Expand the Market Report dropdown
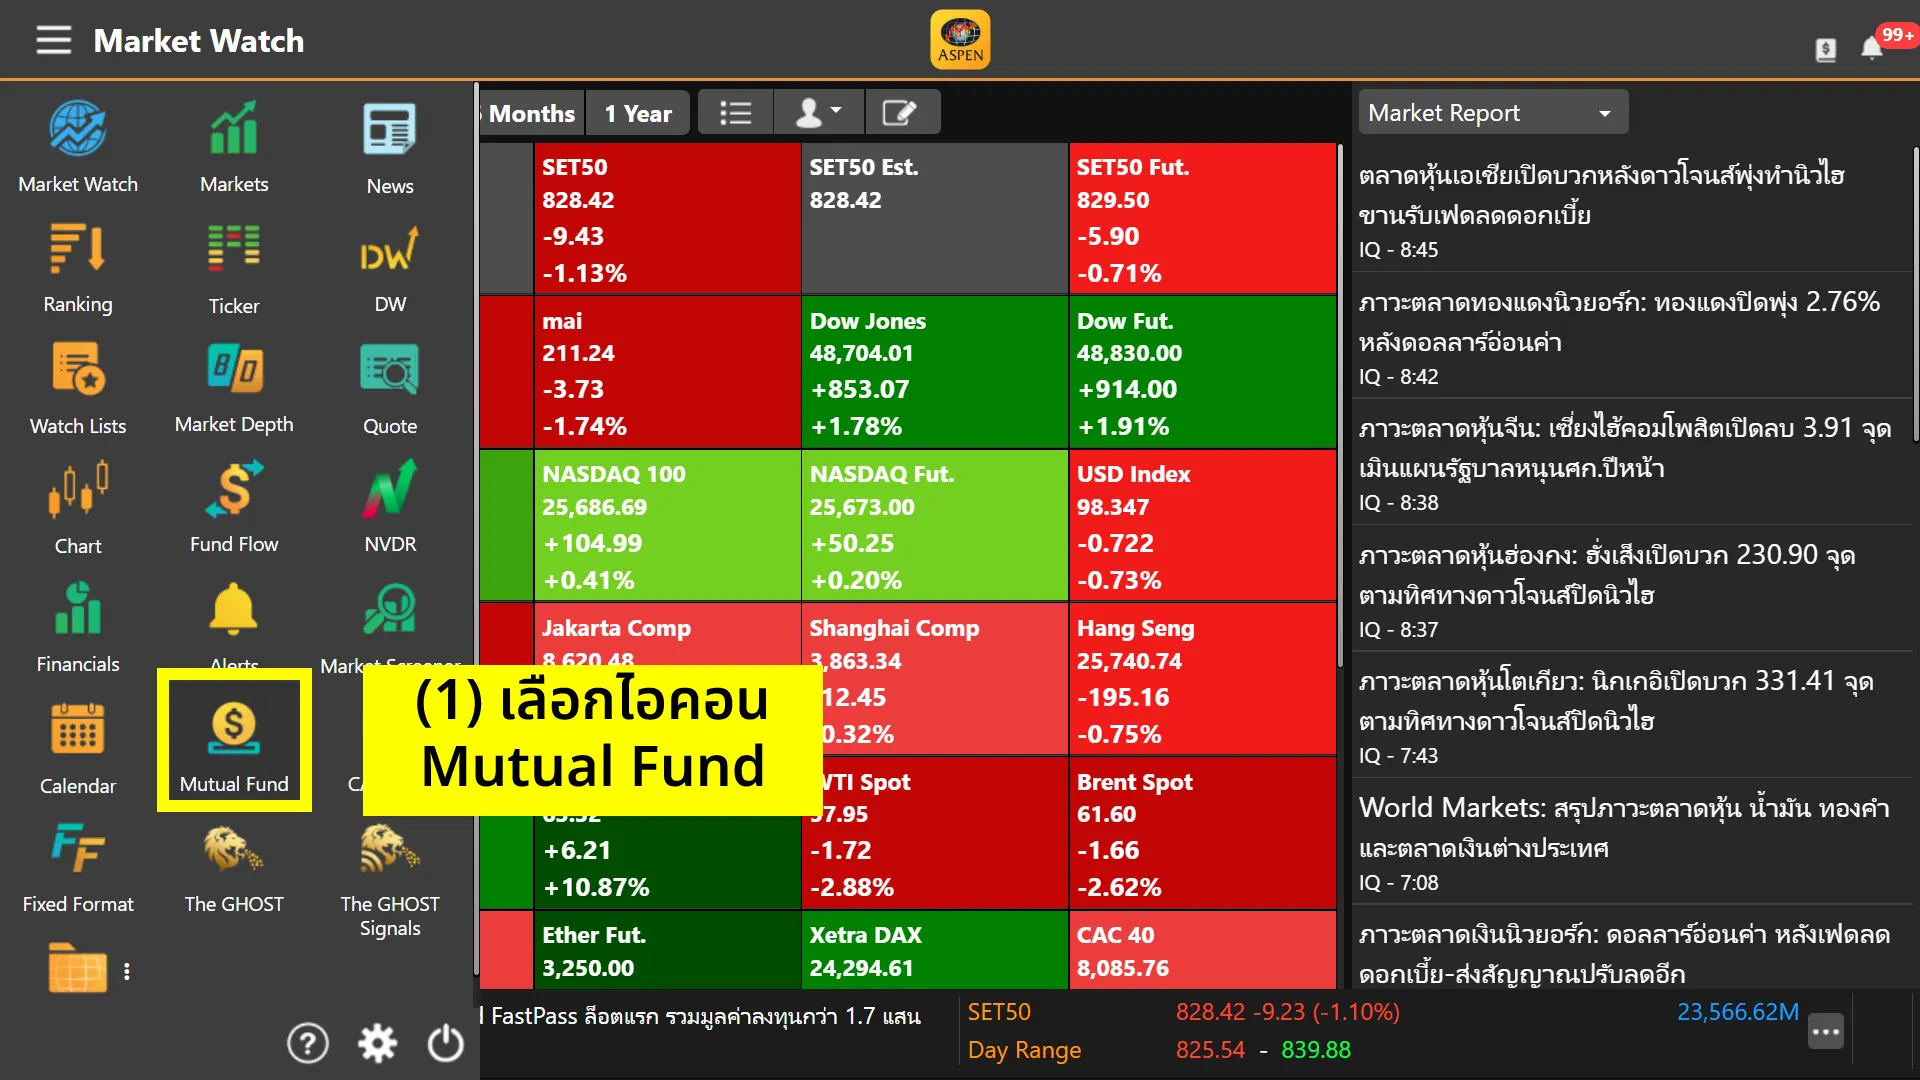 tap(1492, 113)
